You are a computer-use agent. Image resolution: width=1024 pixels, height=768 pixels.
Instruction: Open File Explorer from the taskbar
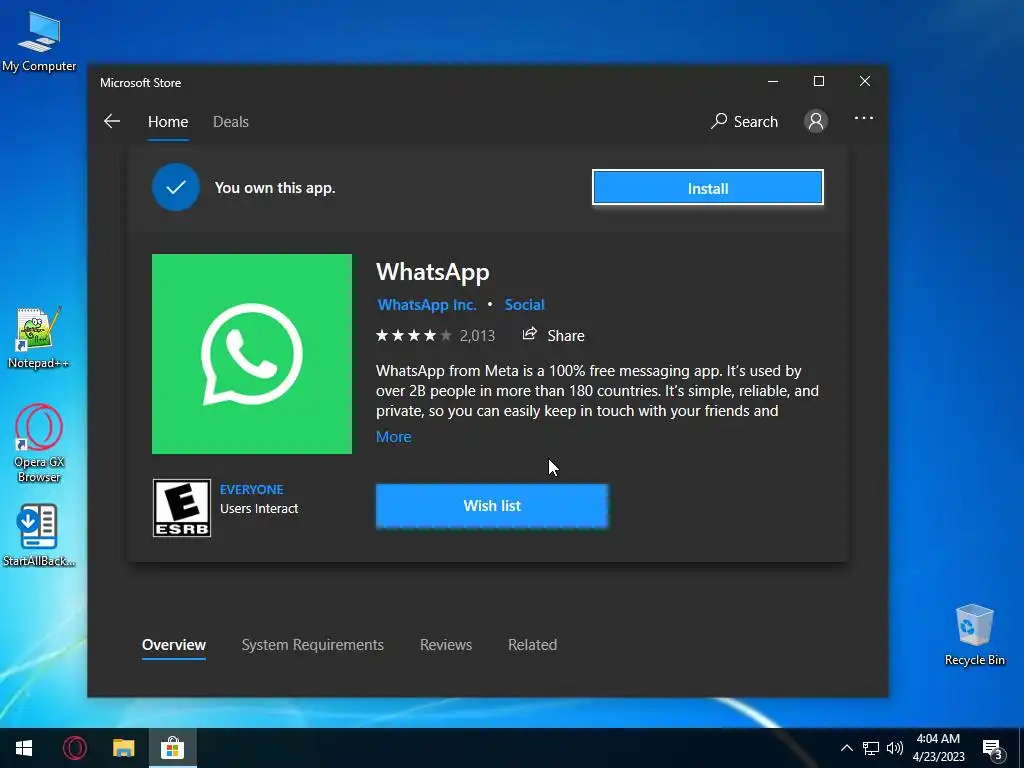123,748
